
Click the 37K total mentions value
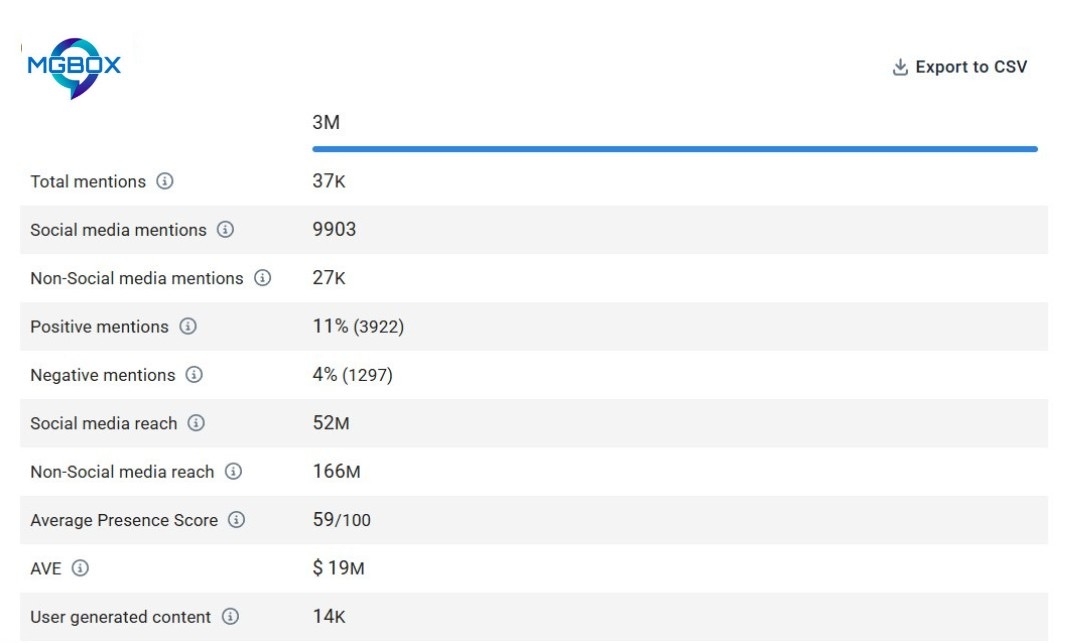pyautogui.click(x=329, y=181)
